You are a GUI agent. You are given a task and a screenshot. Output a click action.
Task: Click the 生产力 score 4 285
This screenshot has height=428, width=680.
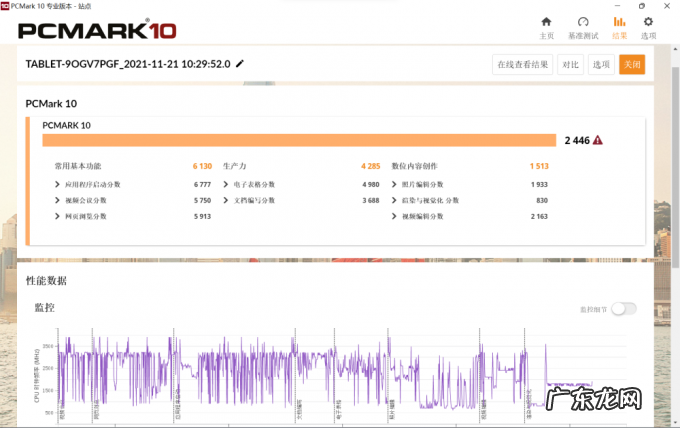click(x=371, y=166)
